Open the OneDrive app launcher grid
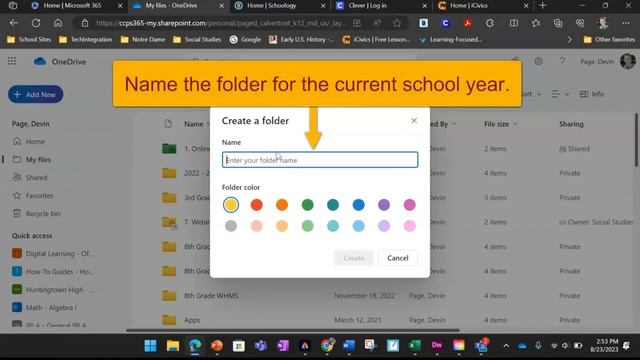 (x=12, y=61)
